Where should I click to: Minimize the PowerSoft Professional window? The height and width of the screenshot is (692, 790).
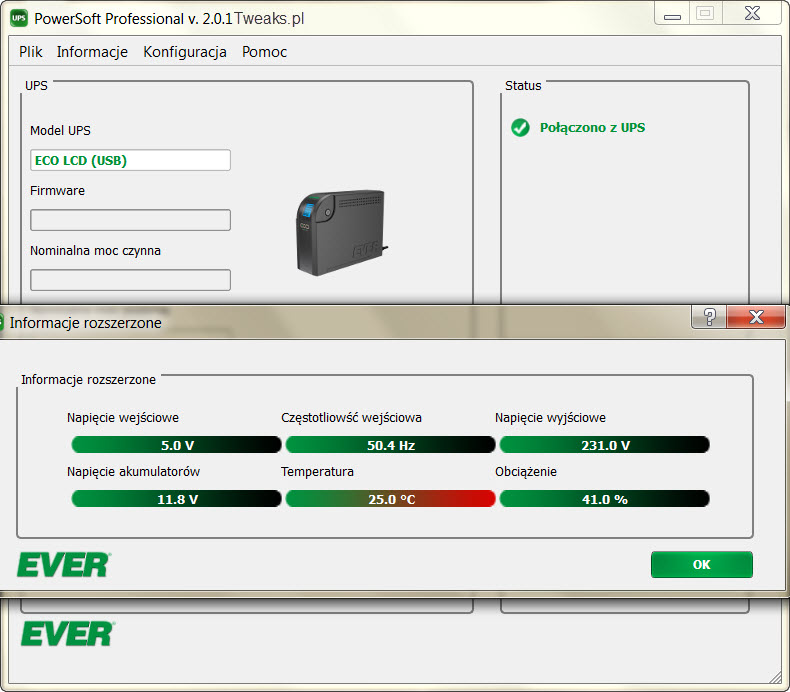pyautogui.click(x=672, y=14)
